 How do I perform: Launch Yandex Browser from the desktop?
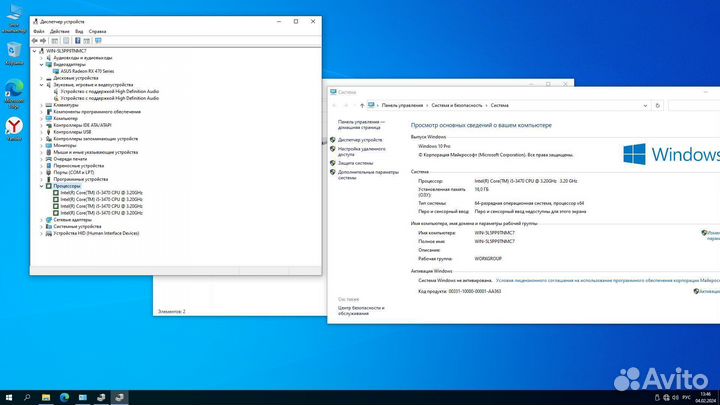[14, 128]
